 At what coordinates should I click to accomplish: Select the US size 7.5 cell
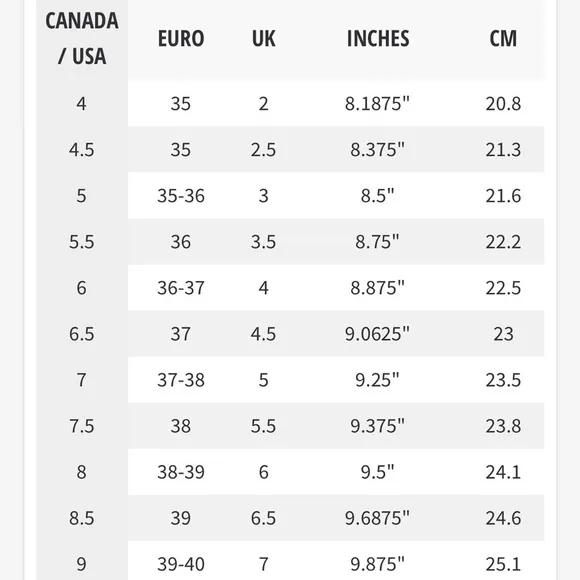pos(82,426)
